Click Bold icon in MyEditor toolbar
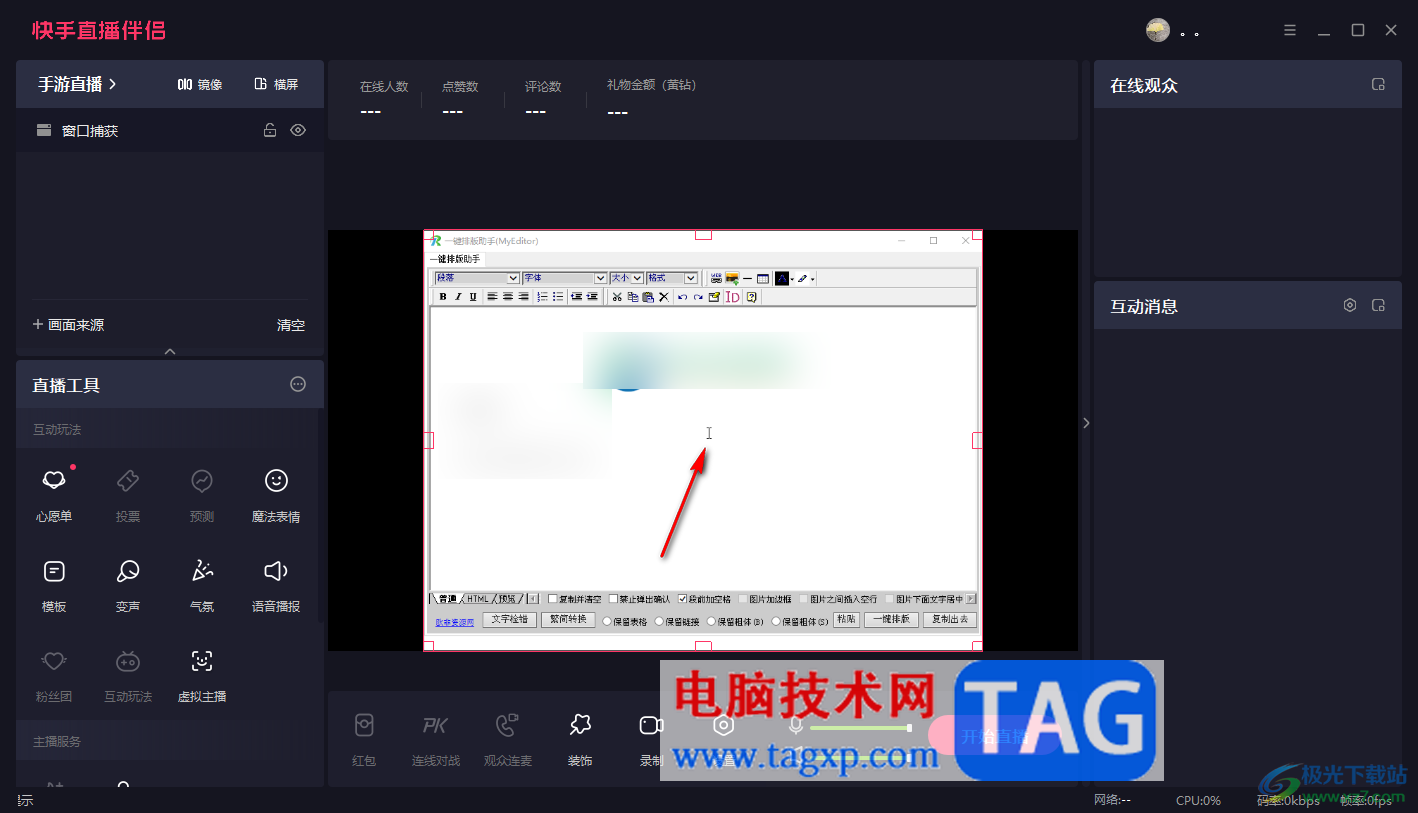This screenshot has height=813, width=1418. [443, 297]
